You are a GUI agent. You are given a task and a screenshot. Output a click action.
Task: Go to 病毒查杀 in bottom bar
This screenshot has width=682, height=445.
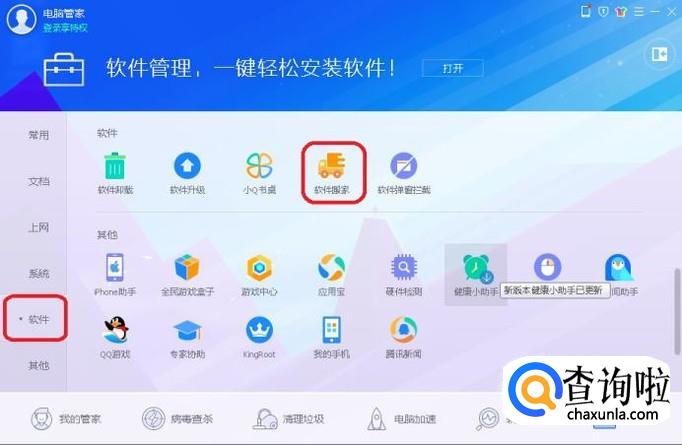[177, 419]
